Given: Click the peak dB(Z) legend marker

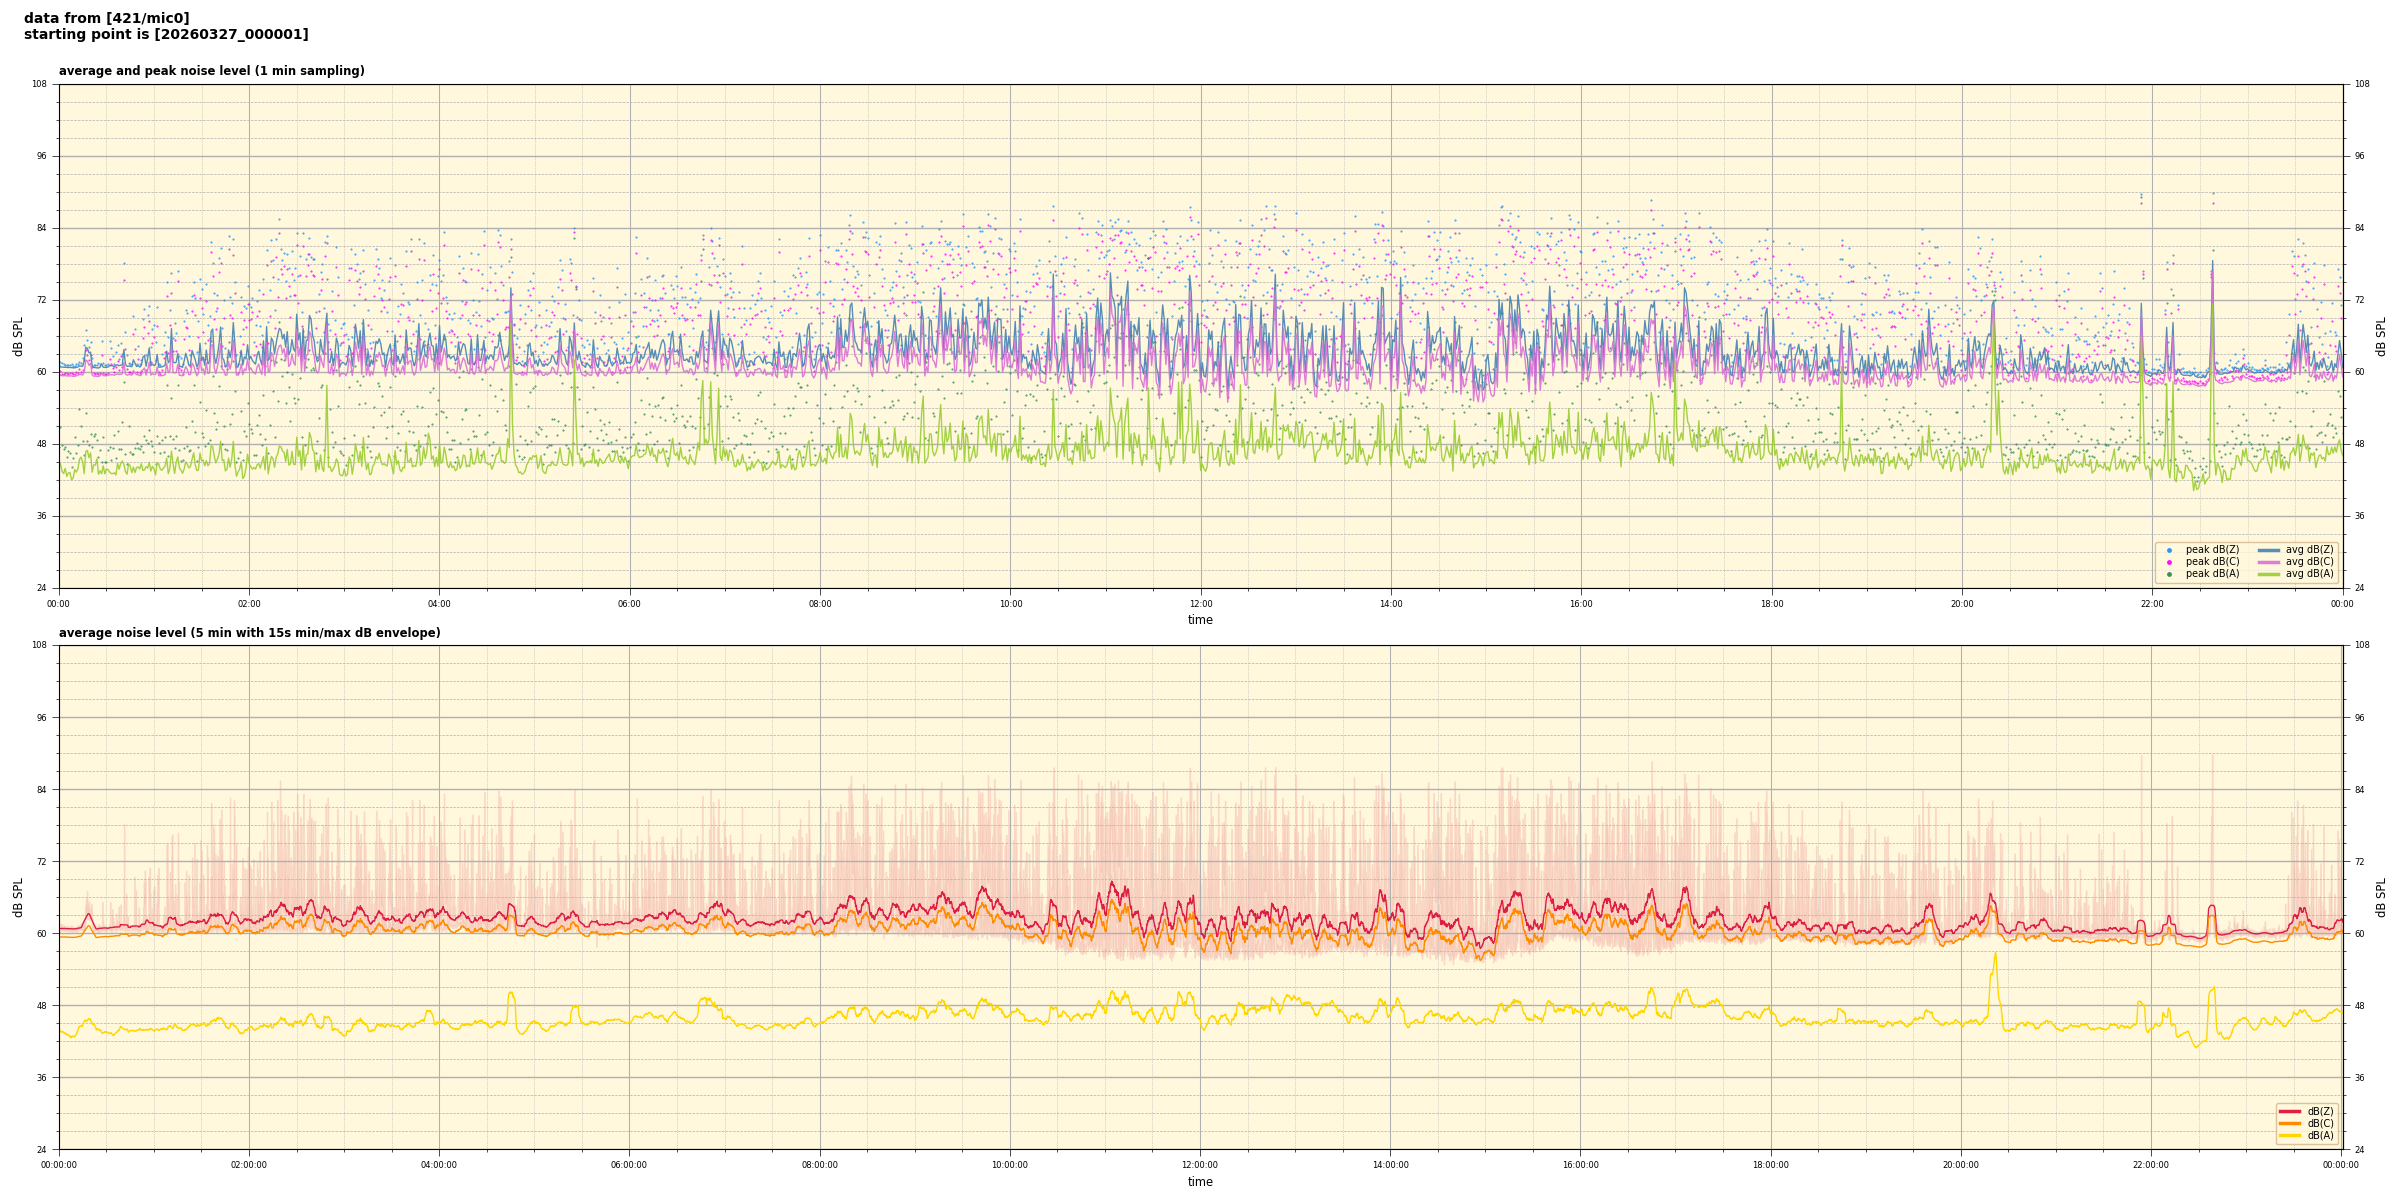Looking at the screenshot, I should click(x=2169, y=550).
